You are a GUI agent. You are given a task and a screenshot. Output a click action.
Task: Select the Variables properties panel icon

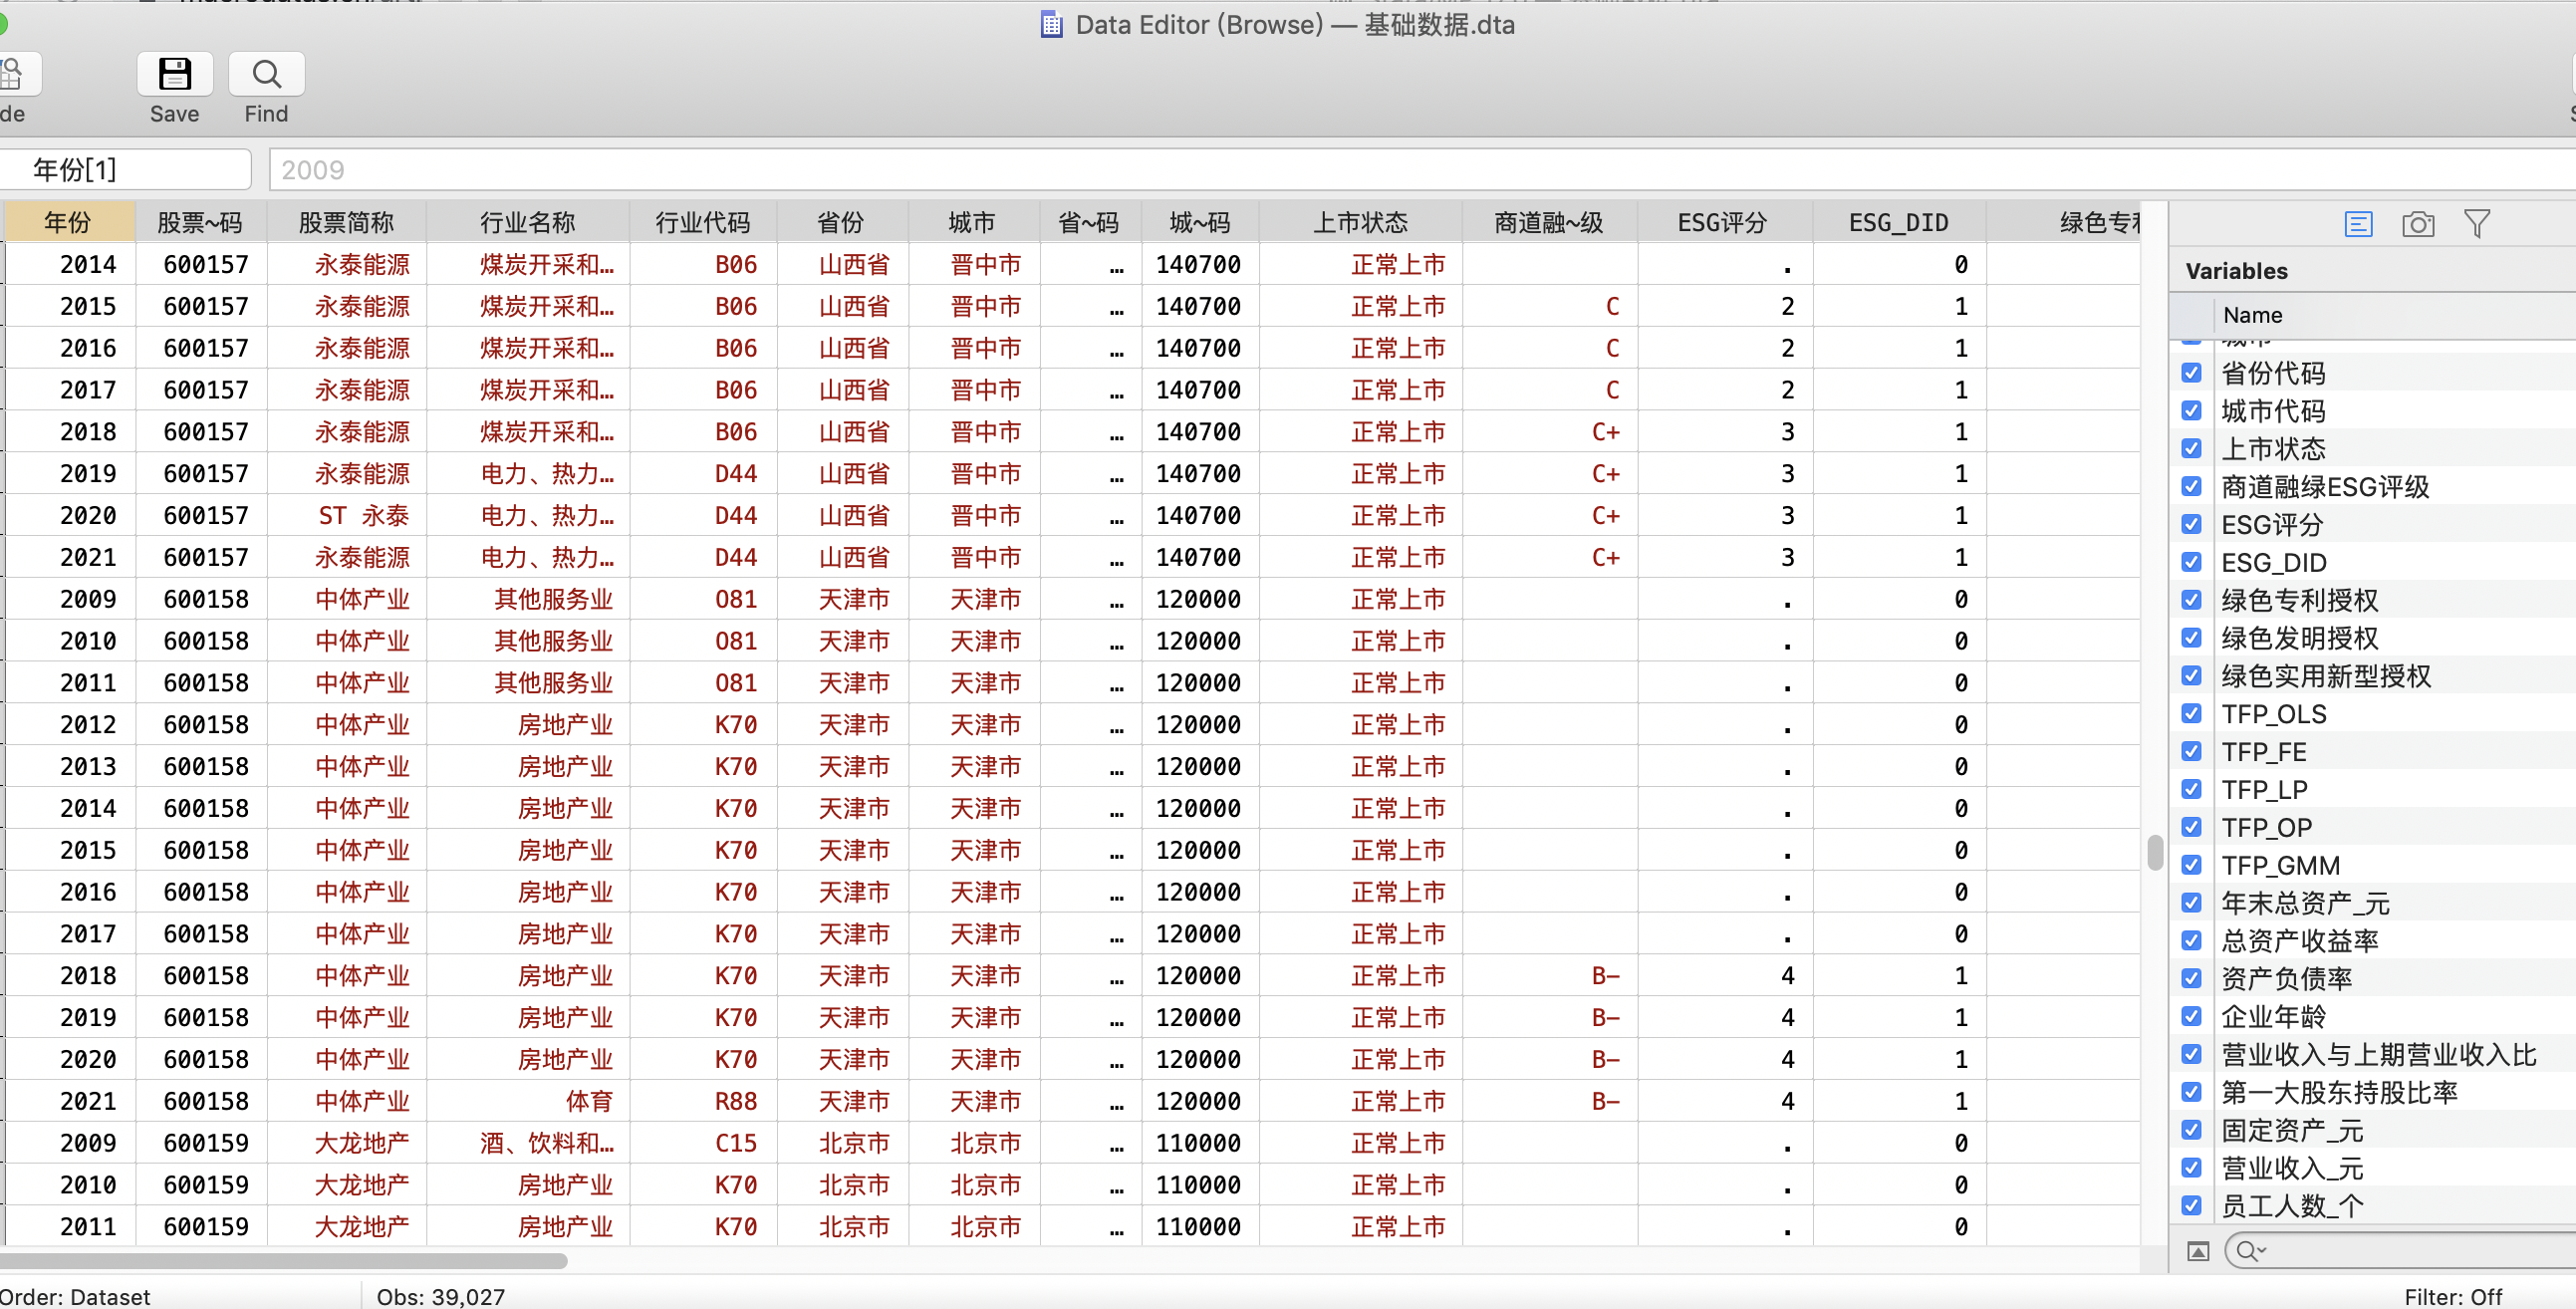coord(2358,224)
